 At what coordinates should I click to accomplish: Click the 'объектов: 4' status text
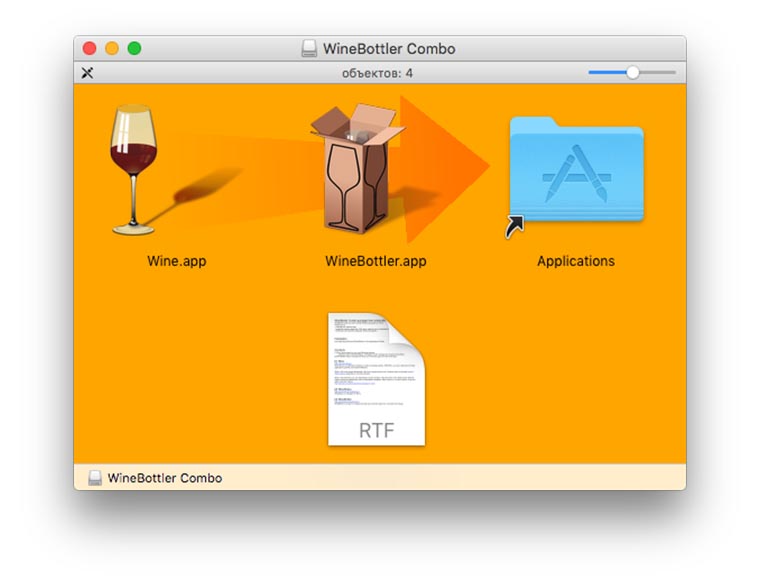[x=377, y=73]
